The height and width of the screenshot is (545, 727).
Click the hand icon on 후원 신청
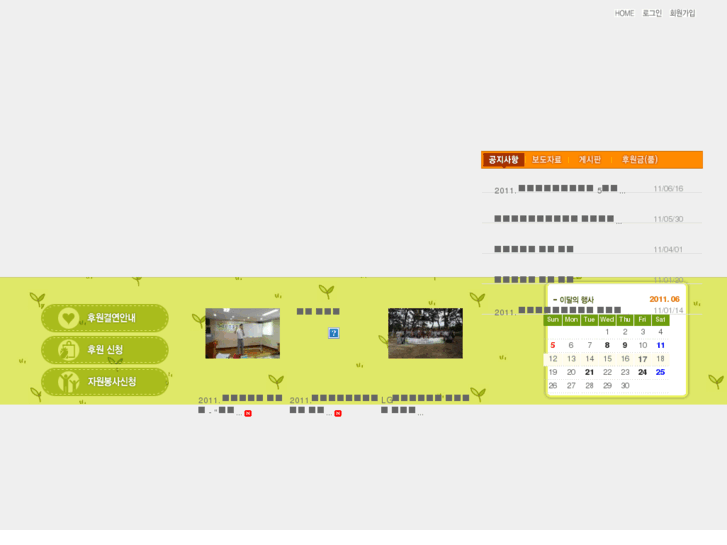pos(68,350)
